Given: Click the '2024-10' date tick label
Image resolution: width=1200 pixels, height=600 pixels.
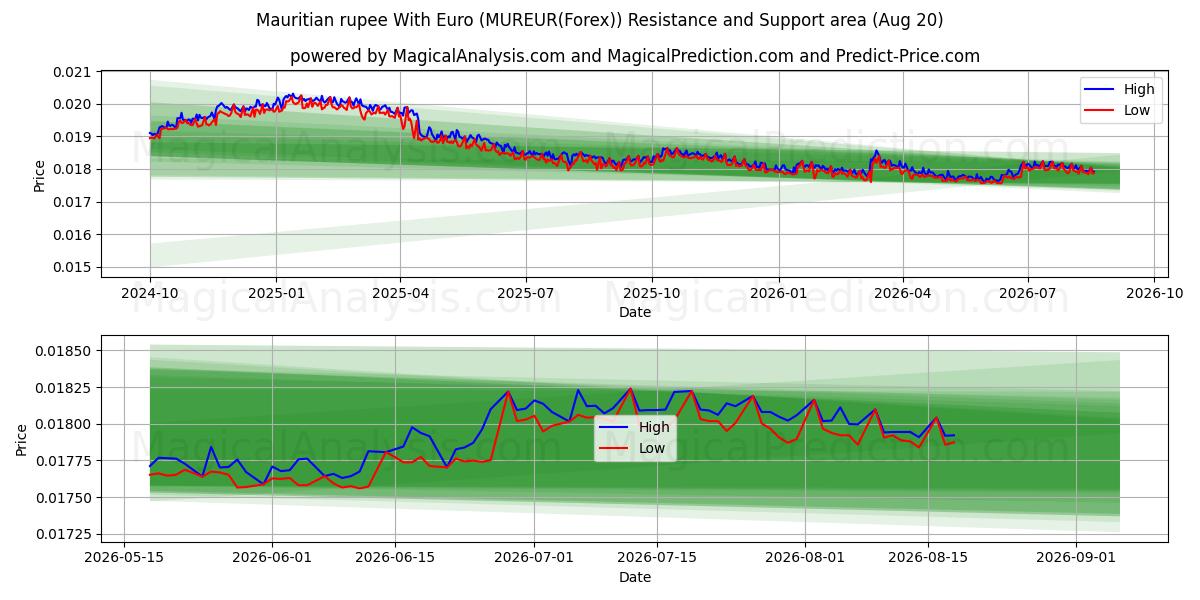Looking at the screenshot, I should click(150, 294).
